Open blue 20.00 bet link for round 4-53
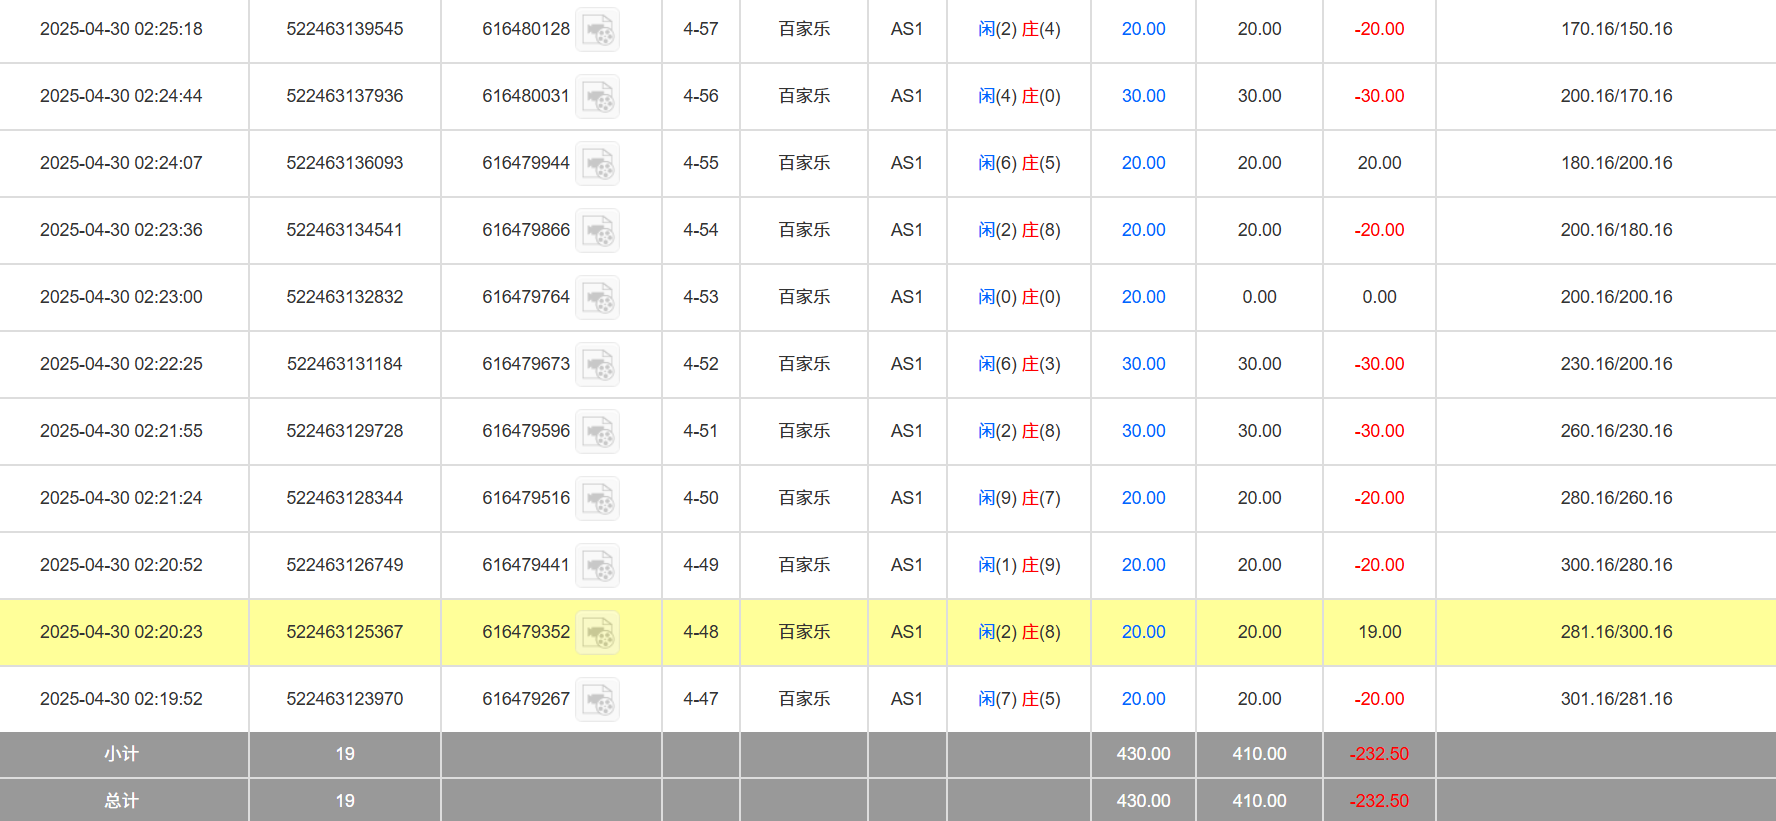This screenshot has height=821, width=1776. (x=1143, y=297)
